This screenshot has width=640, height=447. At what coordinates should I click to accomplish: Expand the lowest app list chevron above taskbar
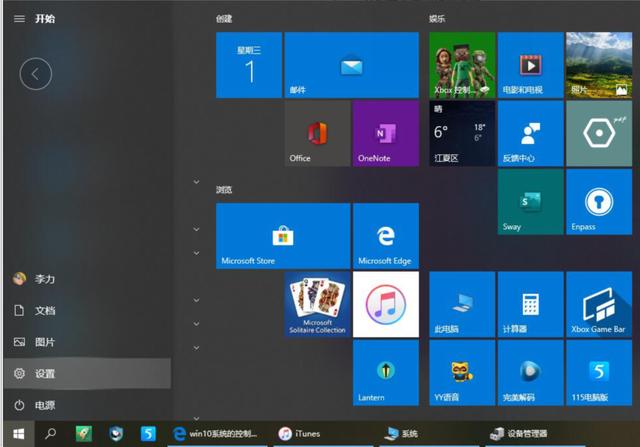(x=196, y=418)
